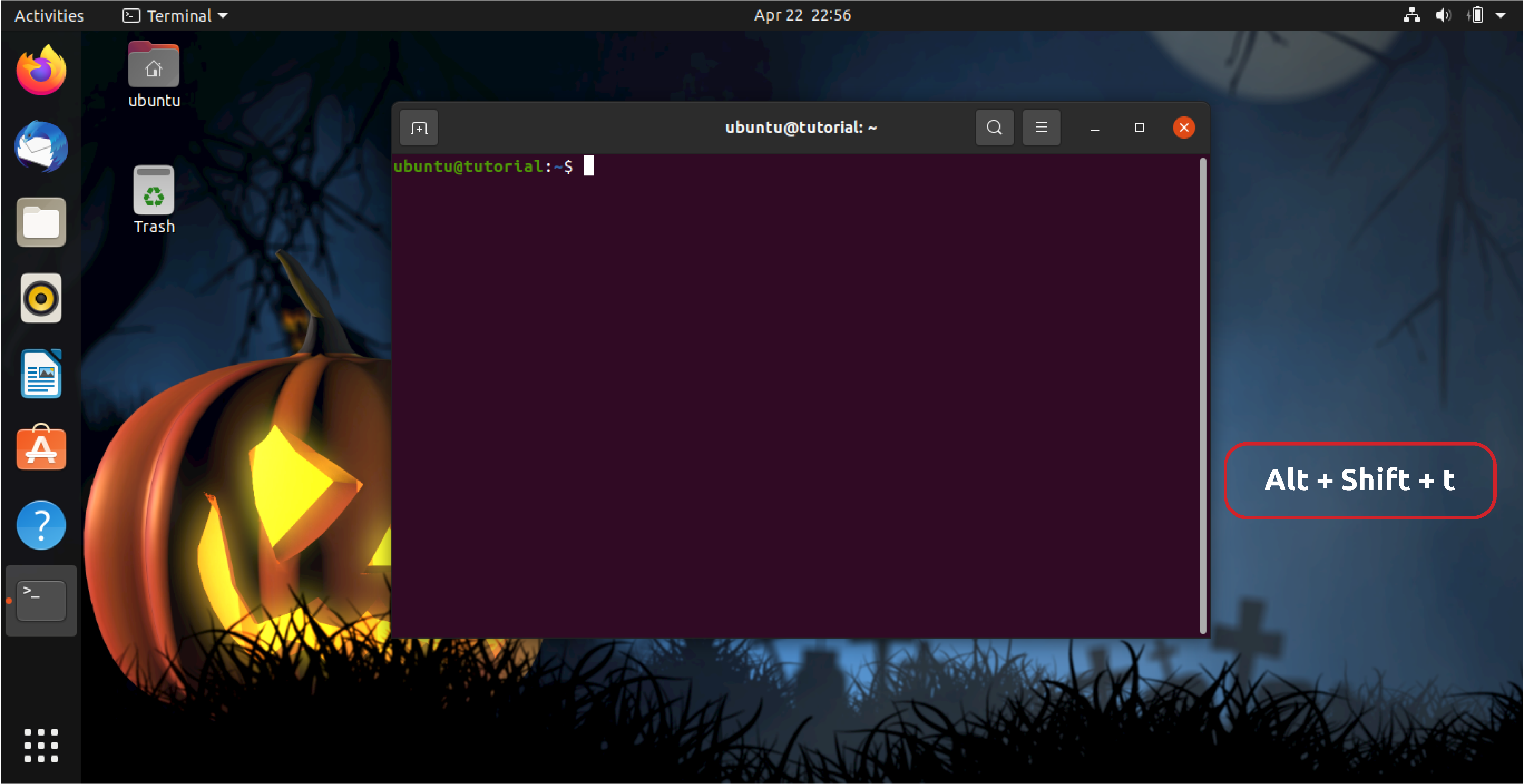Click the terminal title 'ubuntu@tutorial: ~'
Image resolution: width=1524 pixels, height=784 pixels.
(x=801, y=128)
